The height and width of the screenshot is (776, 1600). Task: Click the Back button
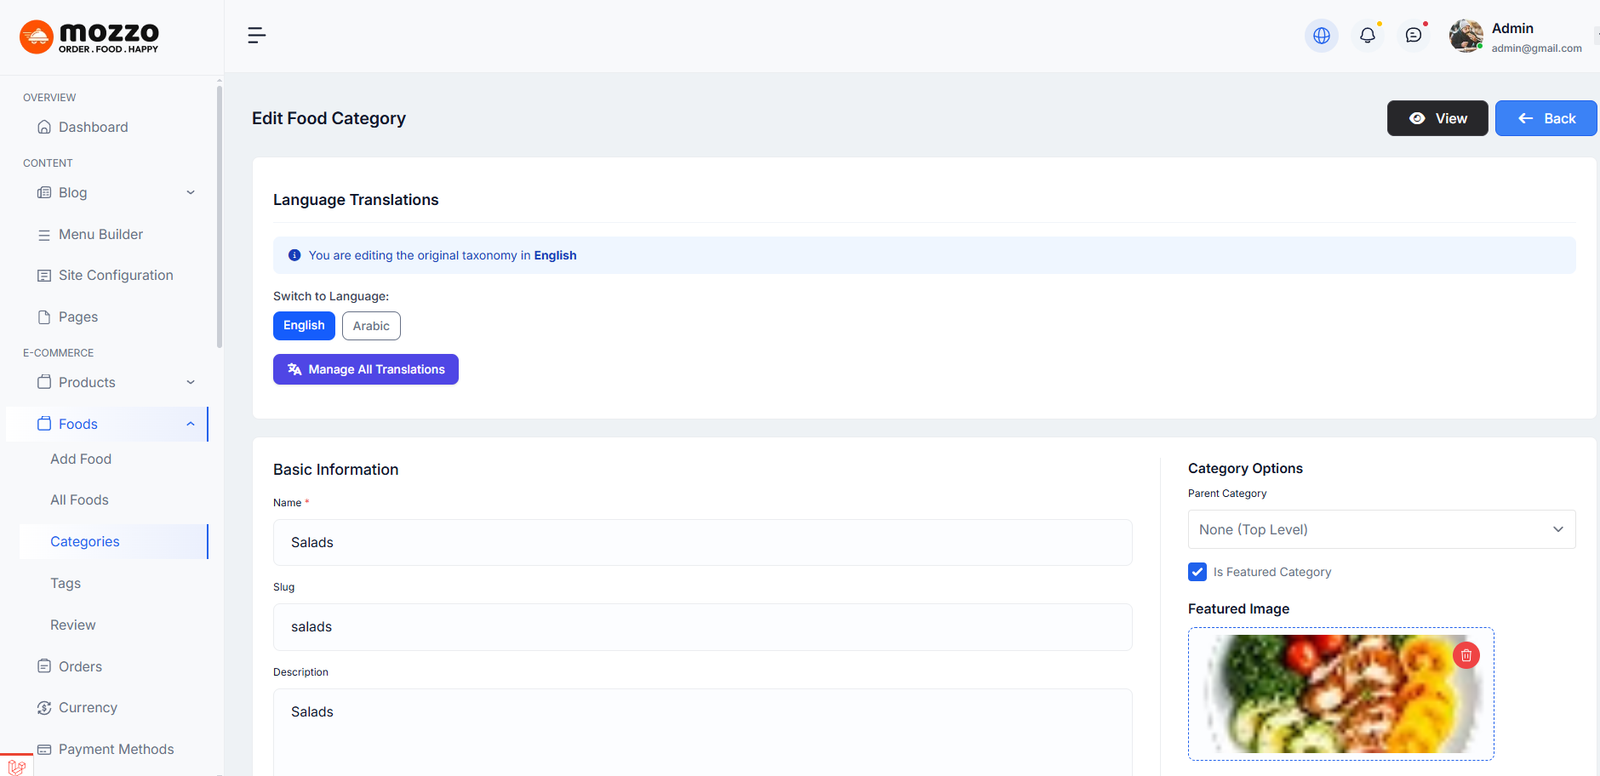click(x=1545, y=119)
